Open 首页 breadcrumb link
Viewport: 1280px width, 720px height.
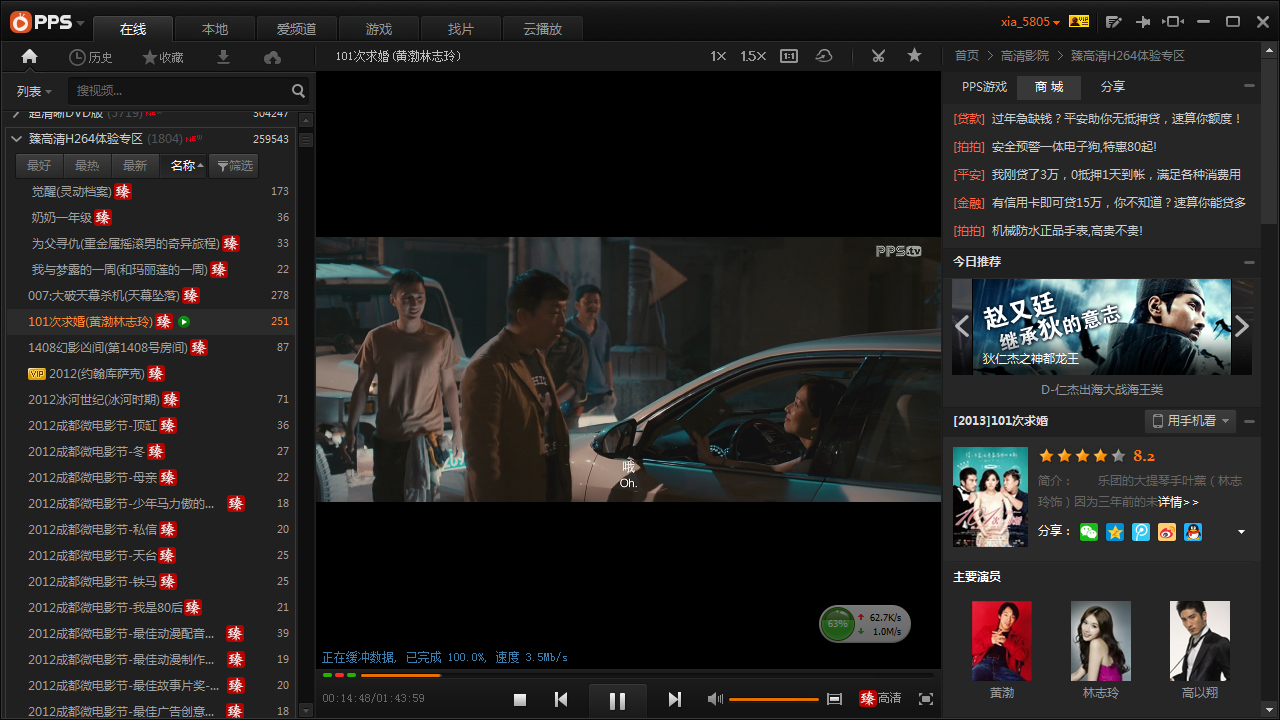(x=966, y=57)
